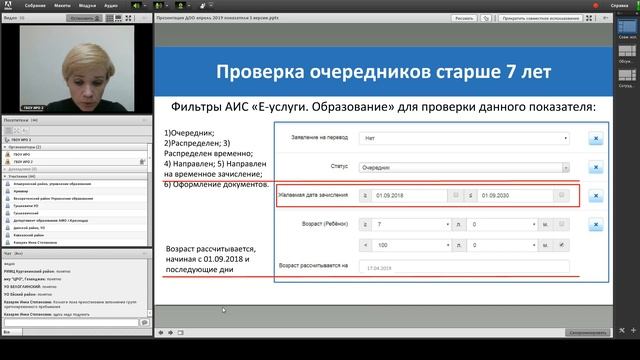Open the Макеты menu
The width and height of the screenshot is (640, 360).
coord(62,6)
